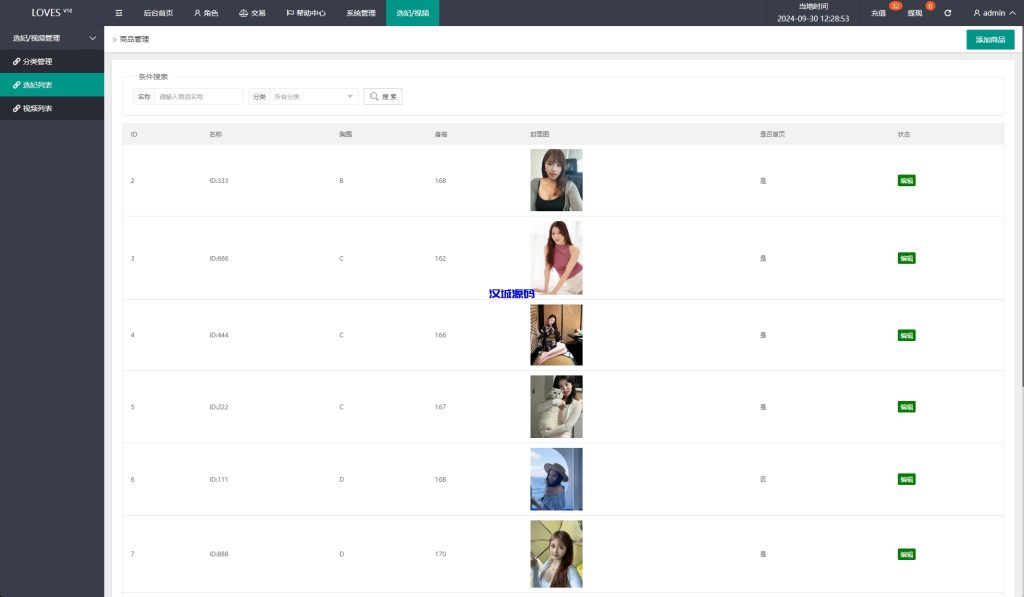The image size is (1024, 597).
Task: Open 充值 notifications with badge 32
Action: (x=879, y=13)
